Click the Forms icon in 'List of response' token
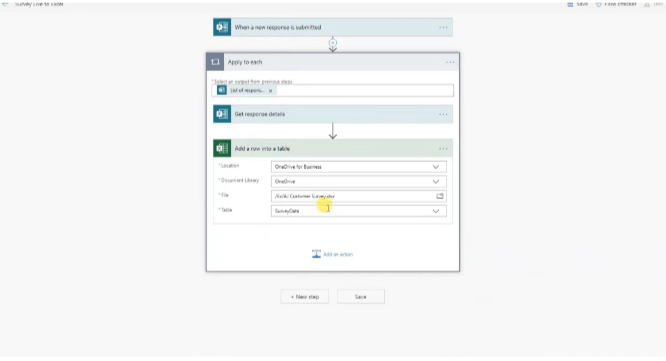Viewport: 666px width, 361px height. pos(222,90)
